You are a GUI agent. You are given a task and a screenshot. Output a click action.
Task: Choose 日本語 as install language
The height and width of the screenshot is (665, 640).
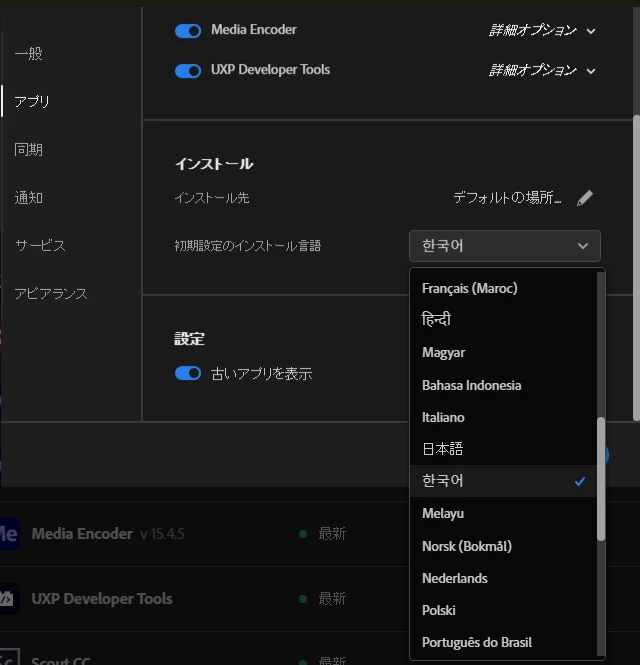[x=503, y=449]
